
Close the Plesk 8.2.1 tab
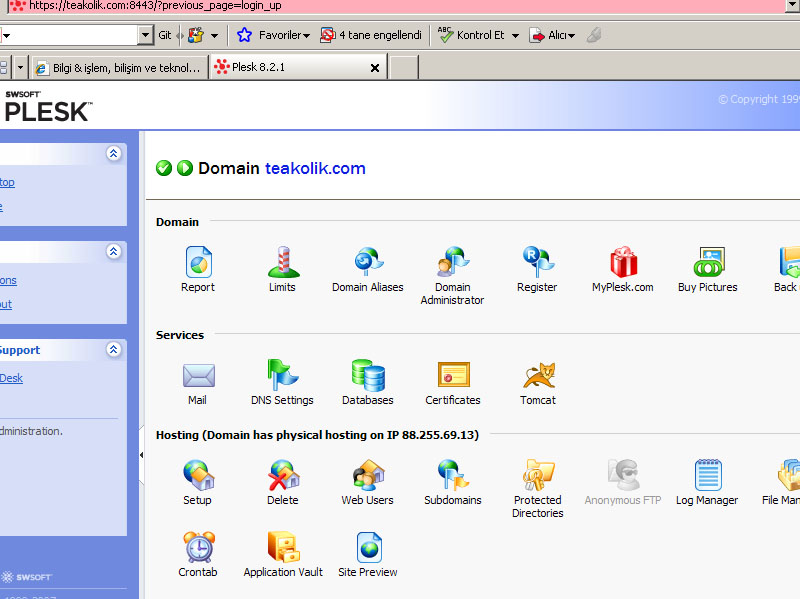pyautogui.click(x=374, y=68)
